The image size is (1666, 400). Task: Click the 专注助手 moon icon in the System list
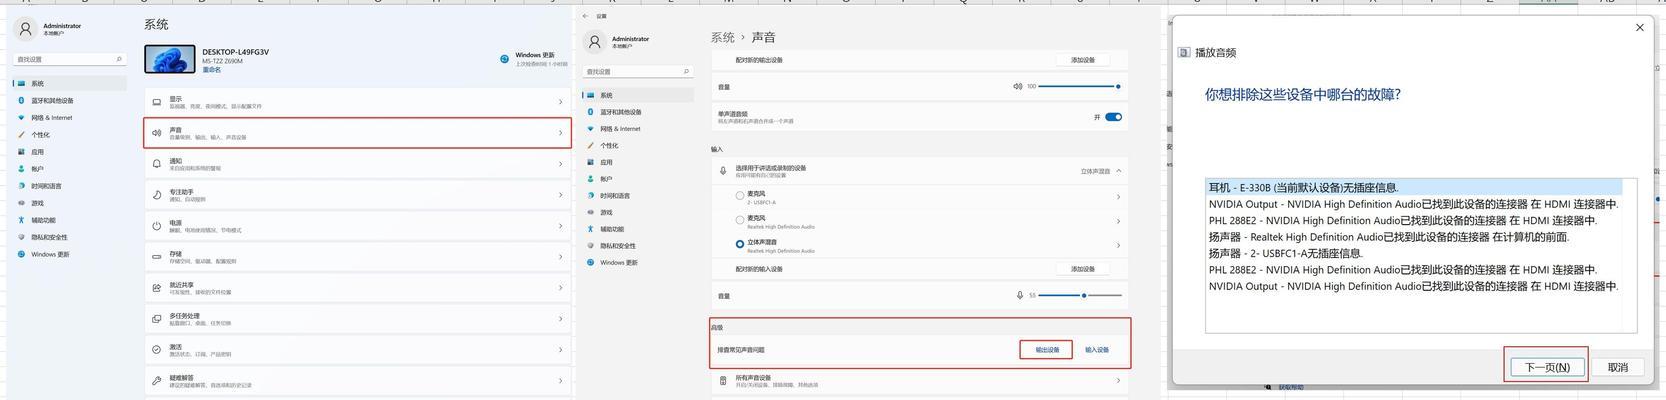tap(157, 195)
